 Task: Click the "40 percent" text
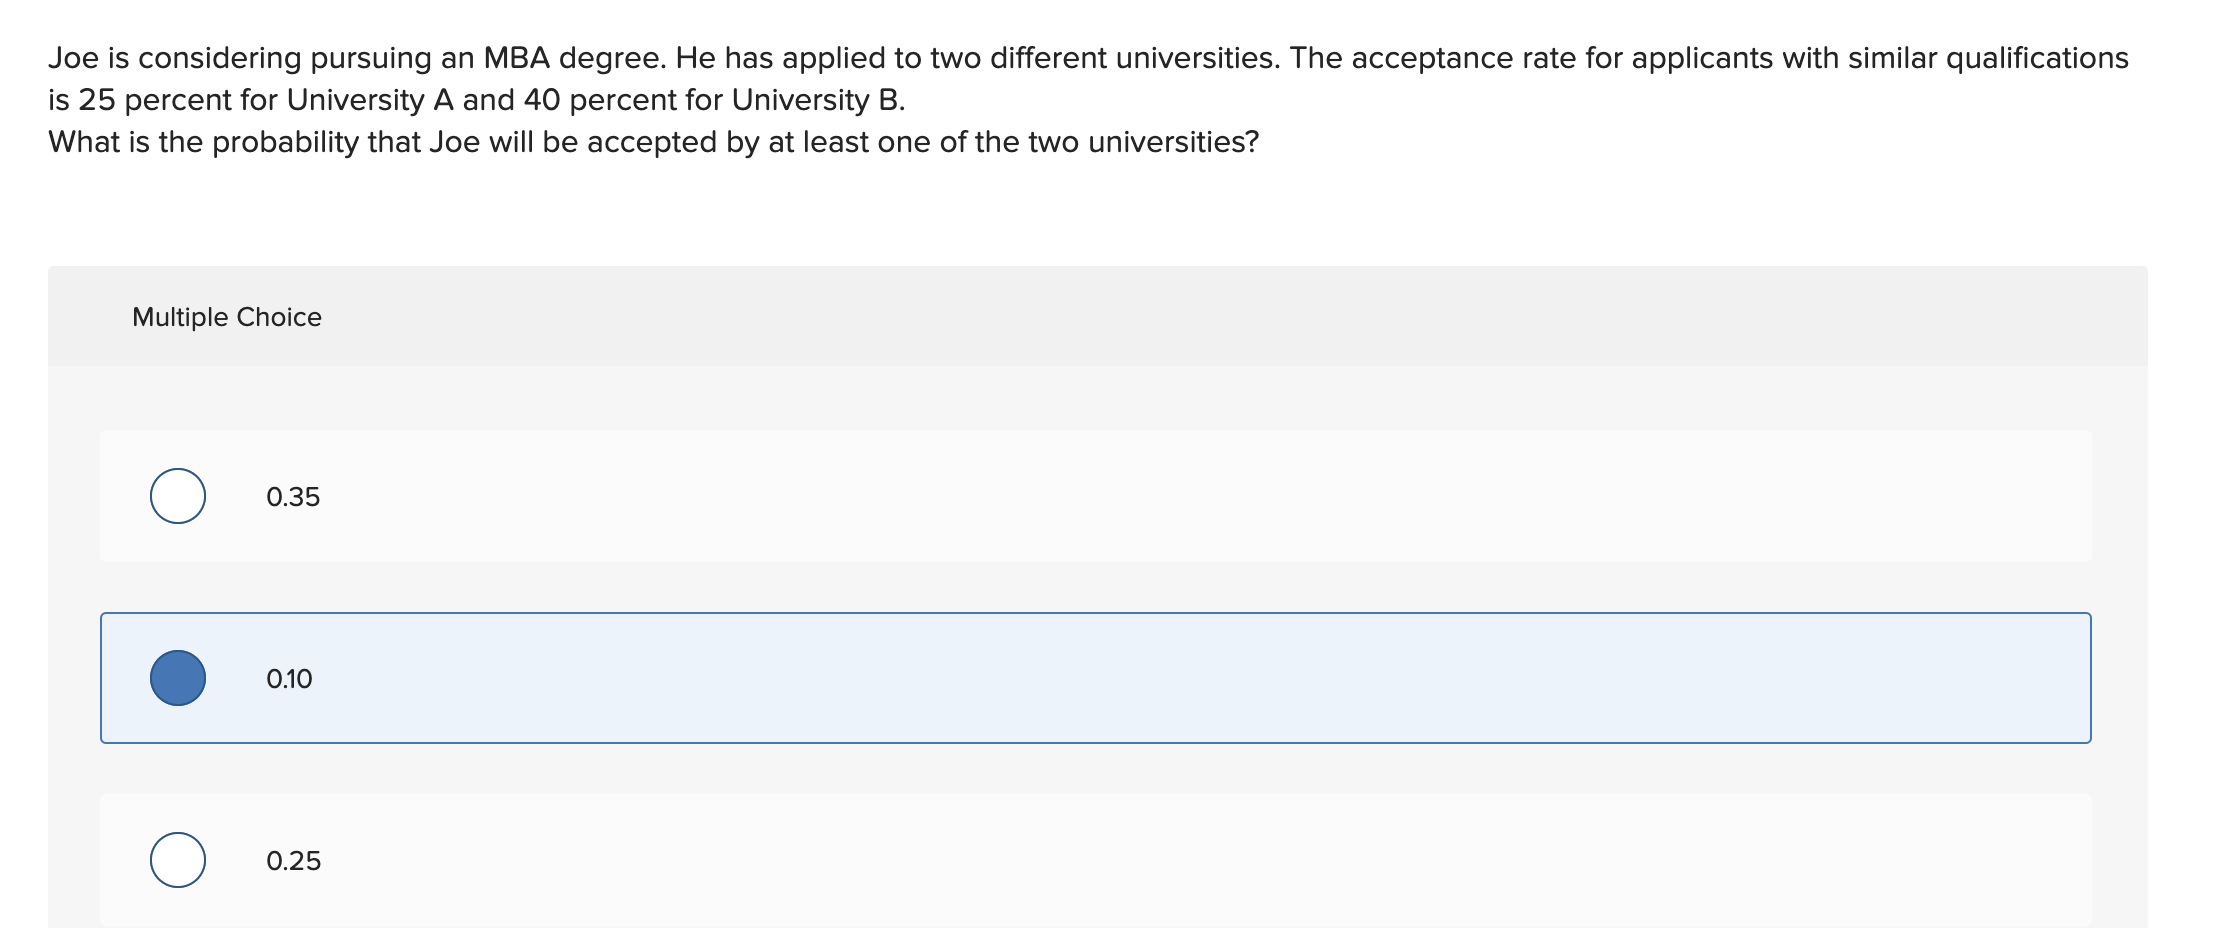(x=595, y=100)
